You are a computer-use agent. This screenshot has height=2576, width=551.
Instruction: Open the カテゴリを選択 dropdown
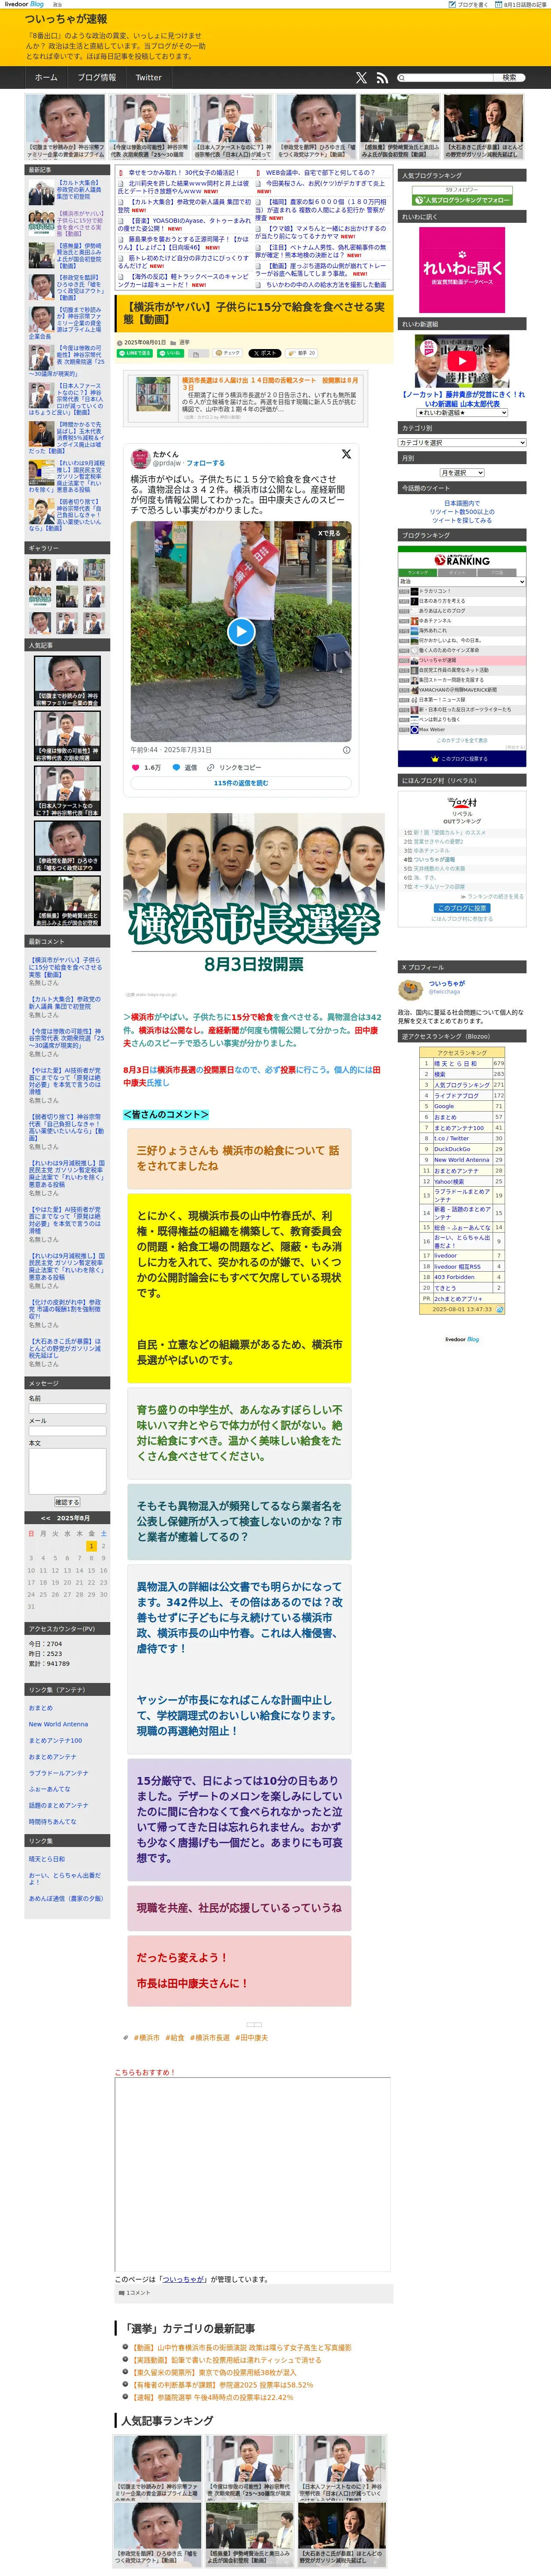click(x=462, y=442)
